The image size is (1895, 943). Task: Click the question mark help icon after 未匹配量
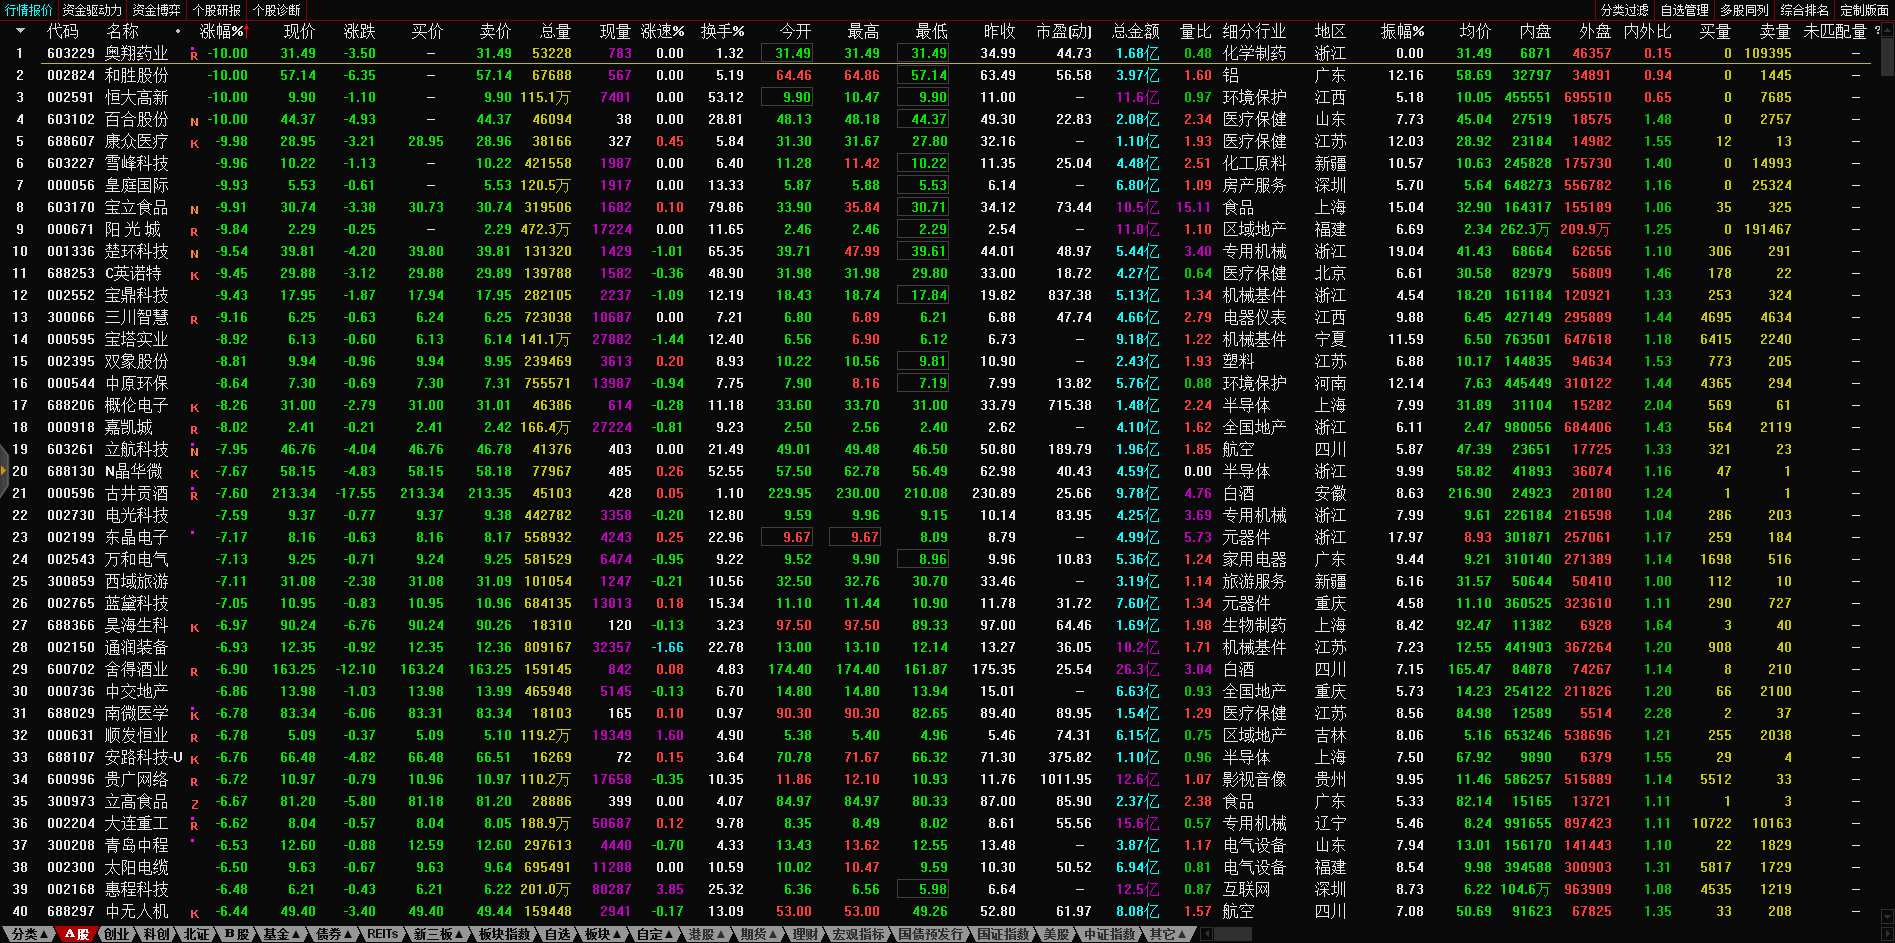pyautogui.click(x=1877, y=31)
